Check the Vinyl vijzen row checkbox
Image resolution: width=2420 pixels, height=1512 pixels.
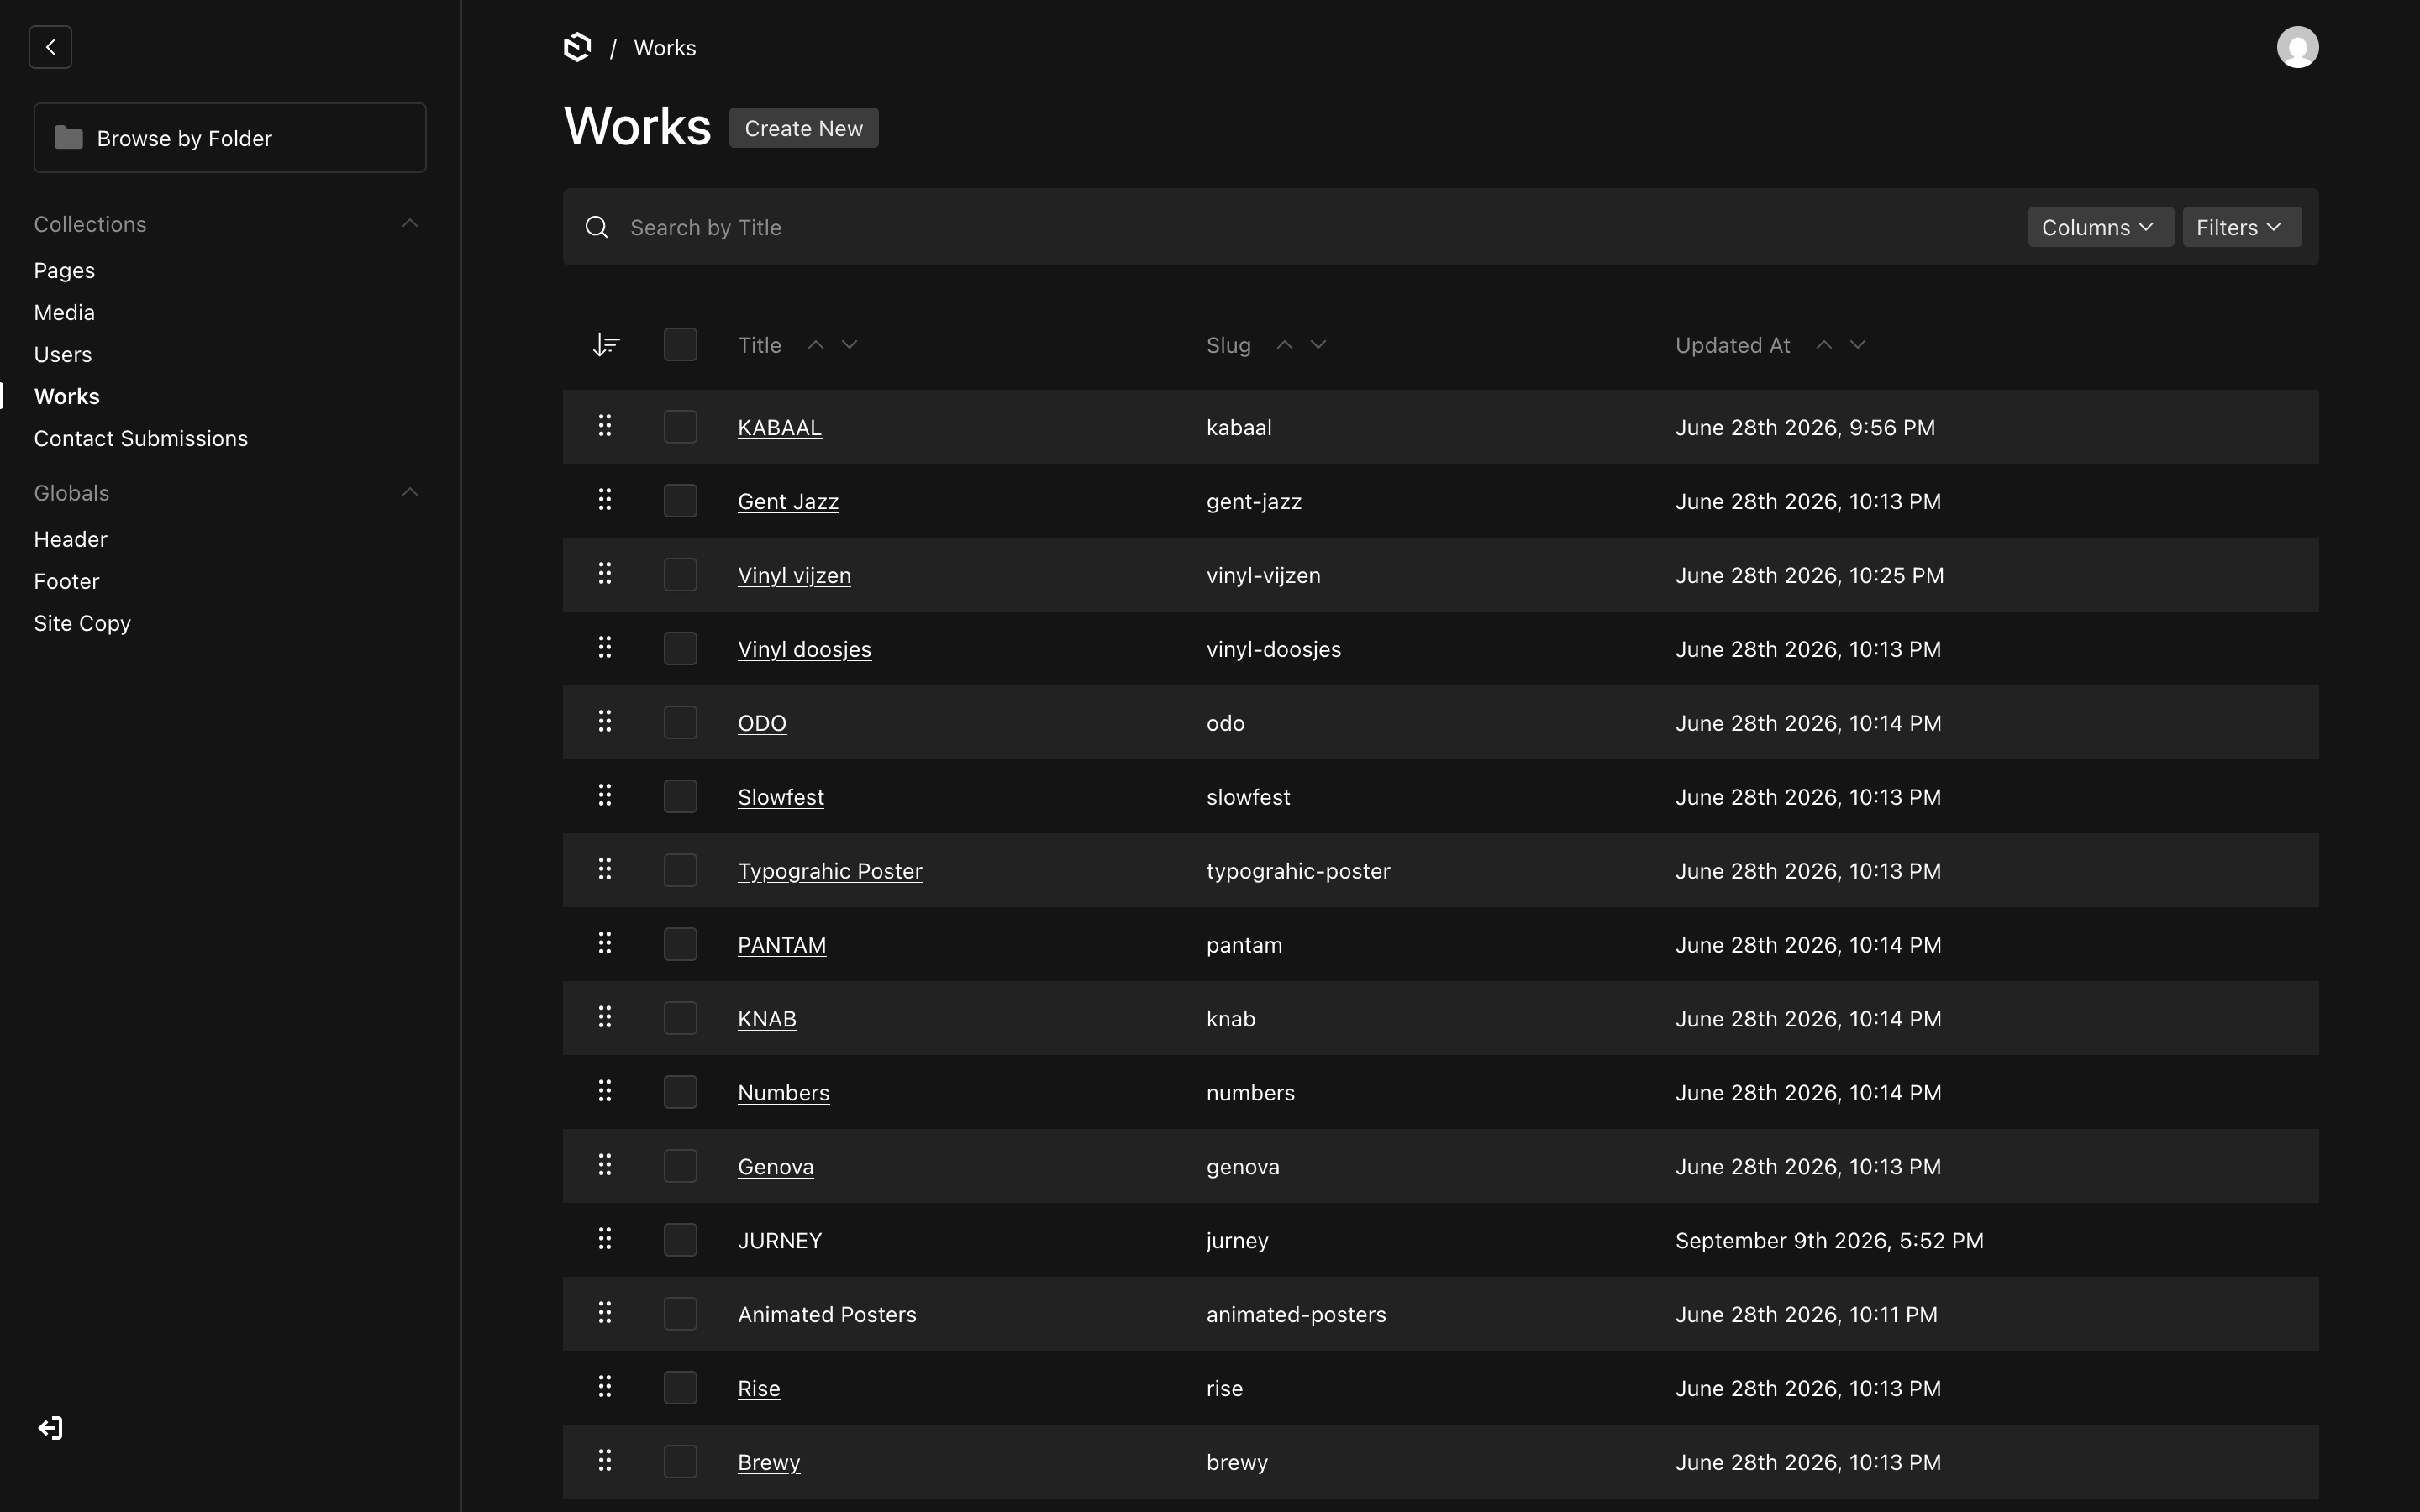click(680, 575)
